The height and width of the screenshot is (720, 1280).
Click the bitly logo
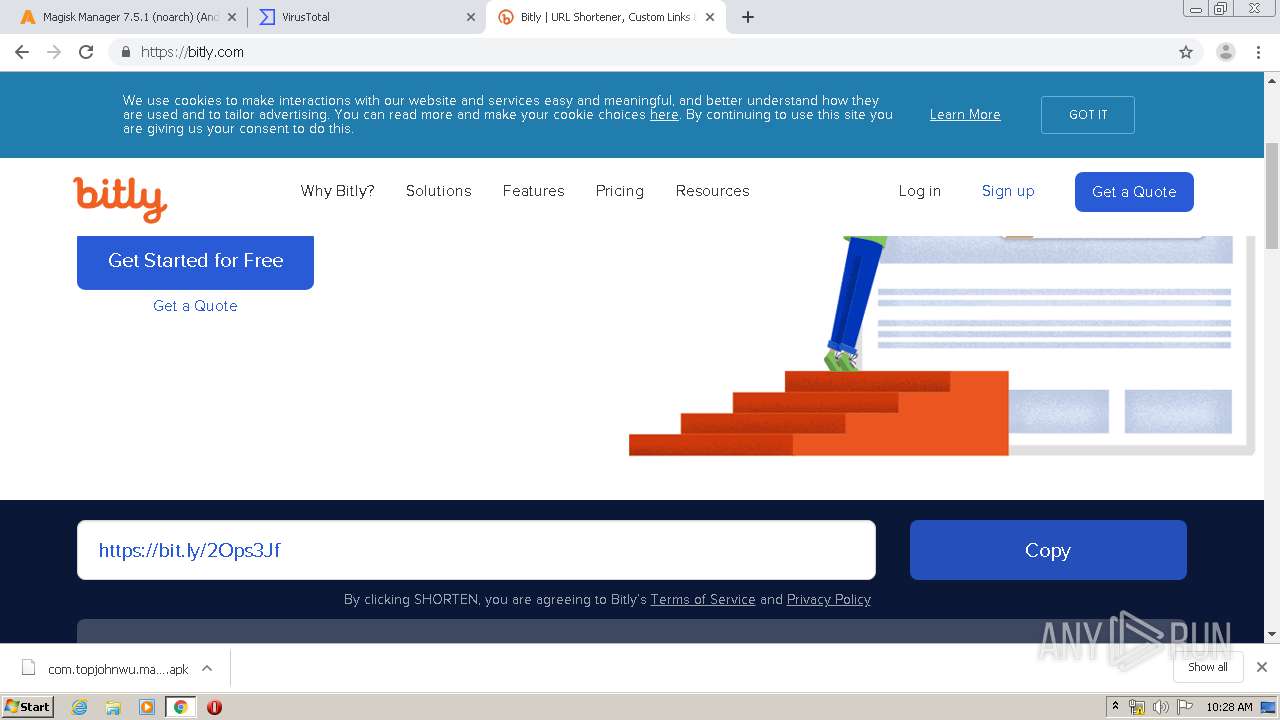[x=120, y=199]
